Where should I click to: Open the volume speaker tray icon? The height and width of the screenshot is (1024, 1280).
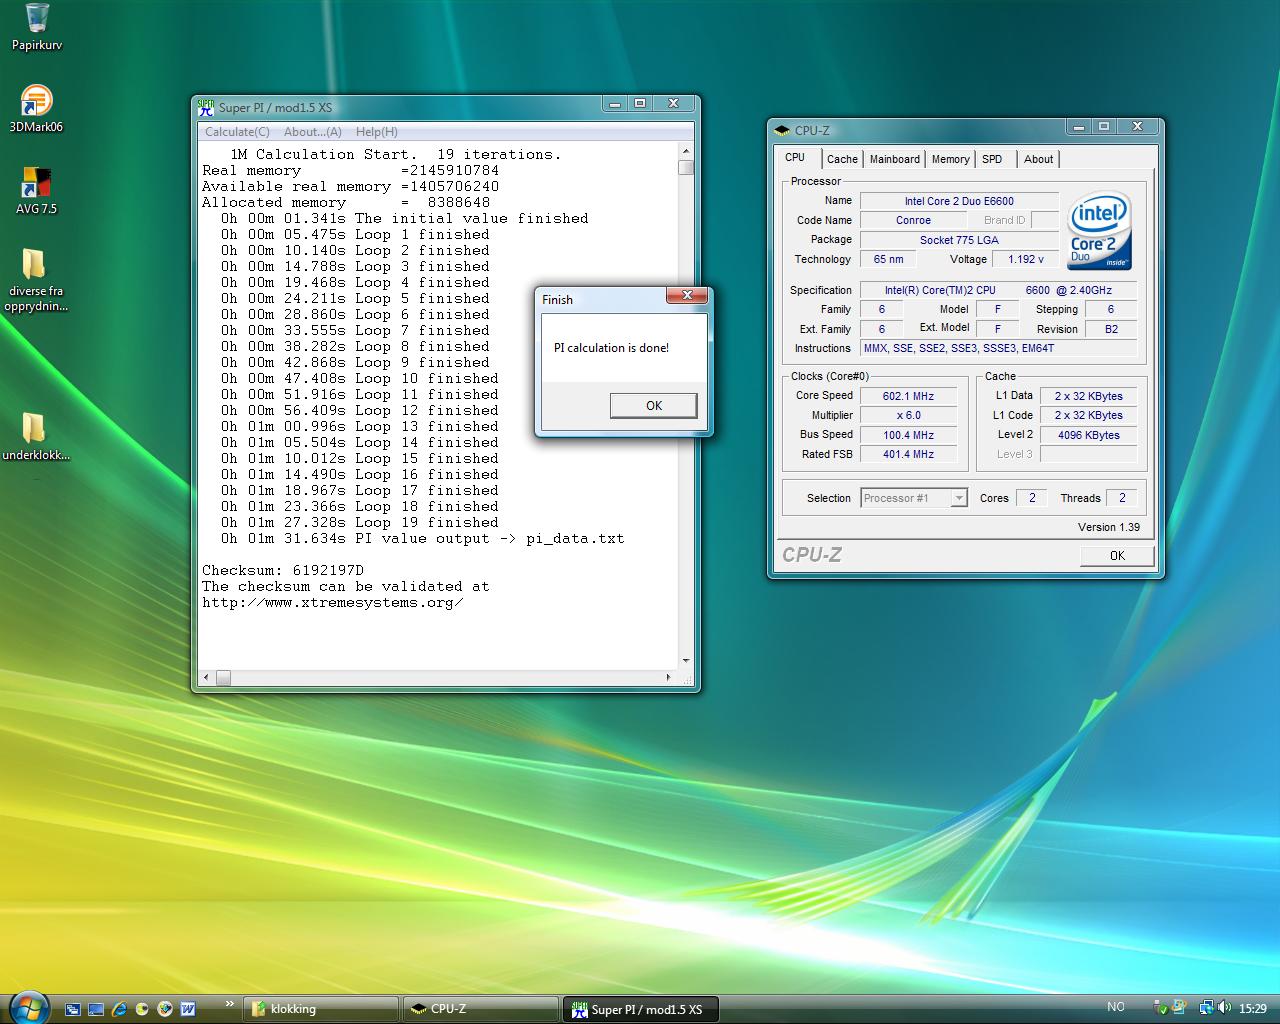[1224, 1008]
